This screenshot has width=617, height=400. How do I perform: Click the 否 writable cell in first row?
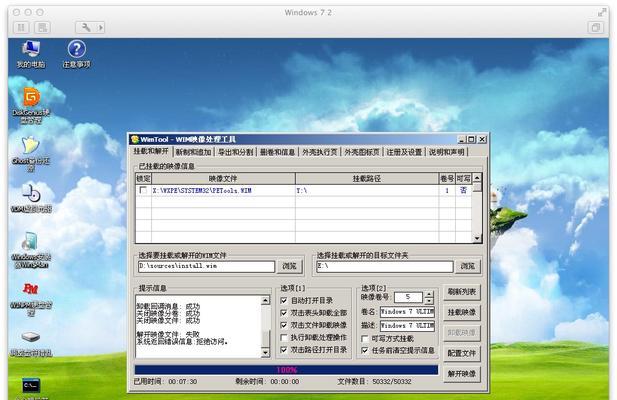(x=463, y=190)
